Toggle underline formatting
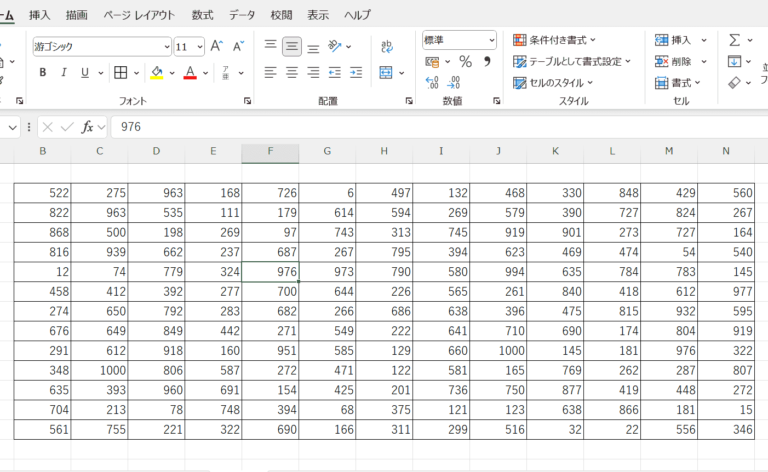 coord(85,73)
